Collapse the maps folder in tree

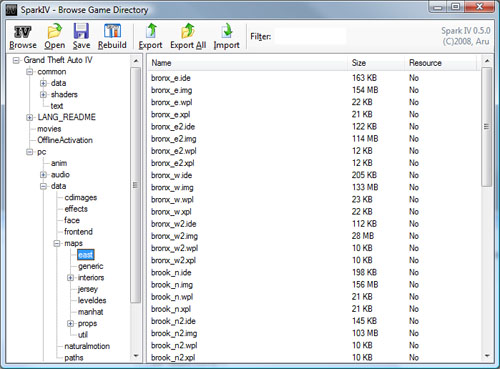57,244
